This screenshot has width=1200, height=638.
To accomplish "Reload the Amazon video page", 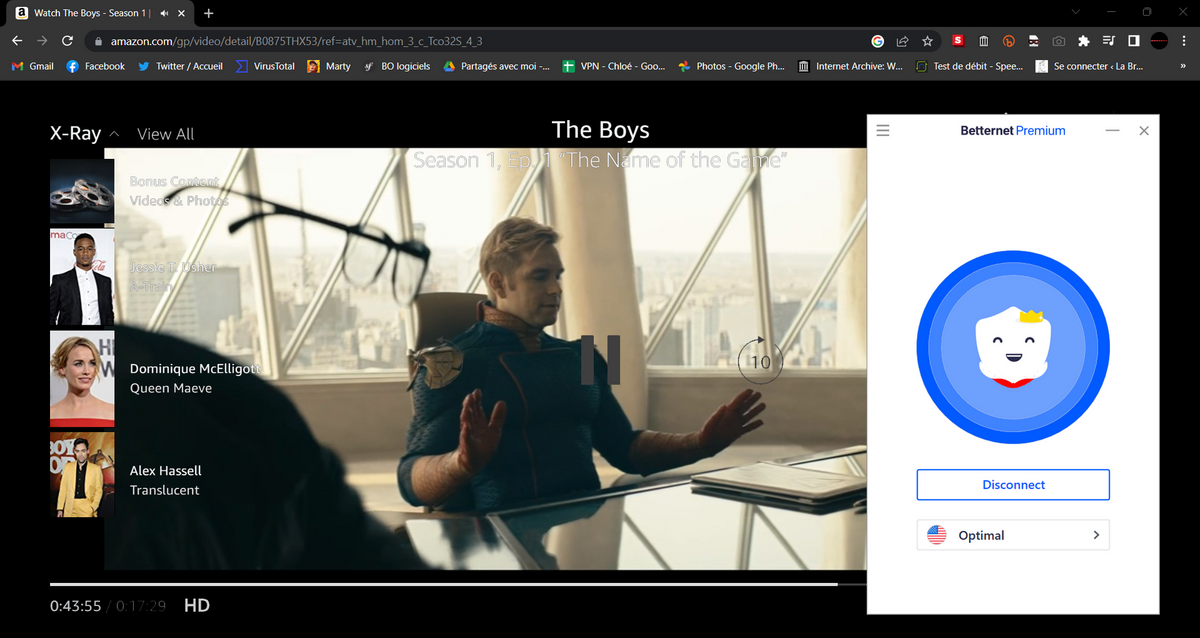I will (x=67, y=41).
